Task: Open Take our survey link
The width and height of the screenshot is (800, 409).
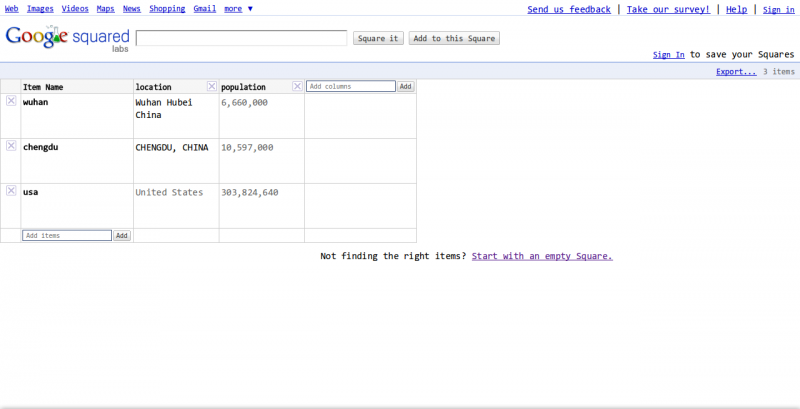Action: (668, 9)
